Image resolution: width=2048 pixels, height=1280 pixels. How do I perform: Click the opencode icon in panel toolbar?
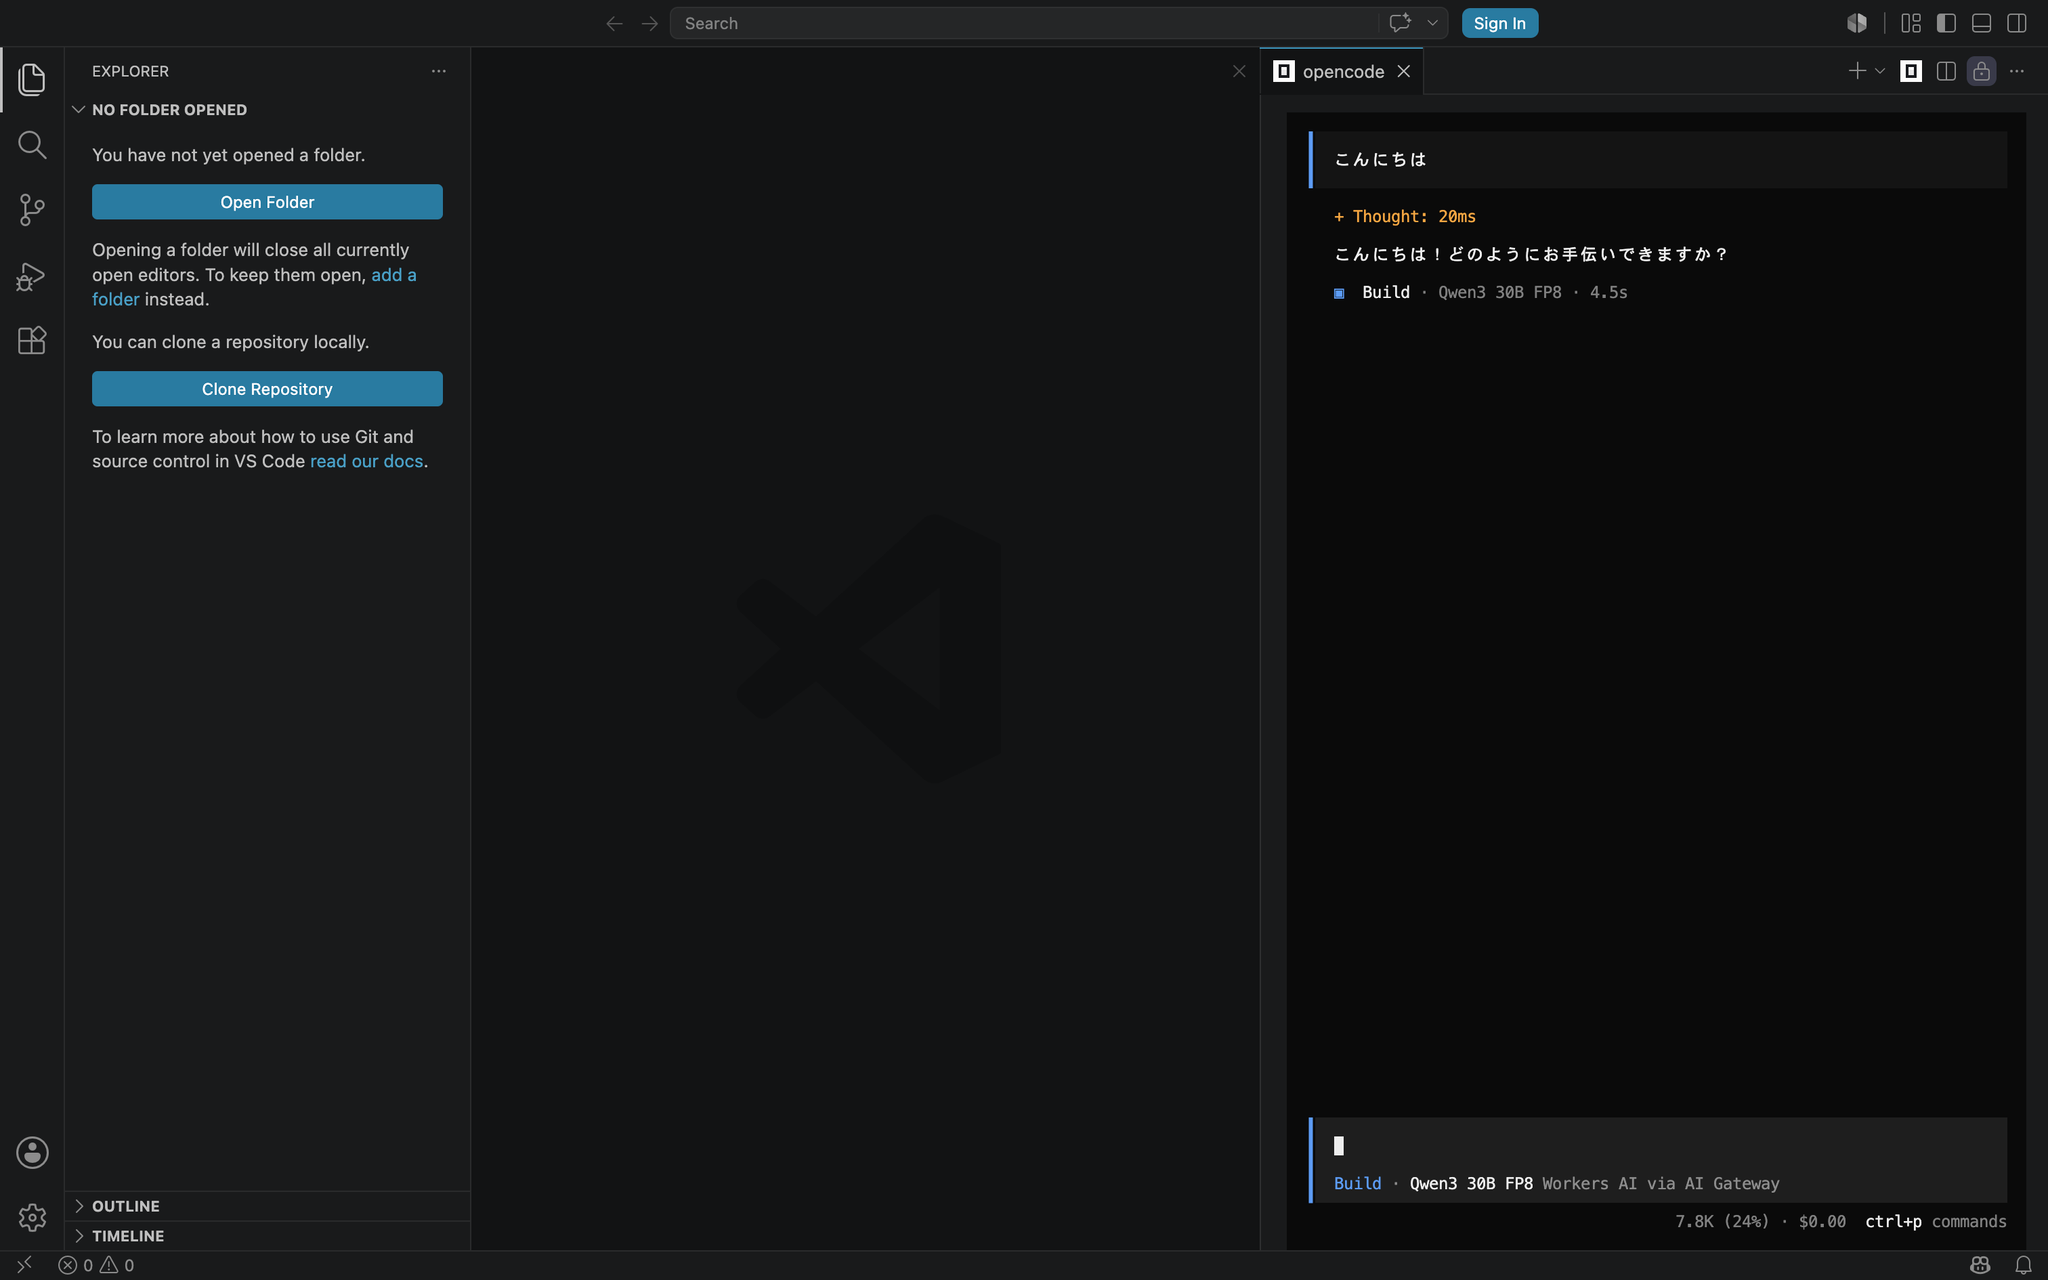[1911, 71]
